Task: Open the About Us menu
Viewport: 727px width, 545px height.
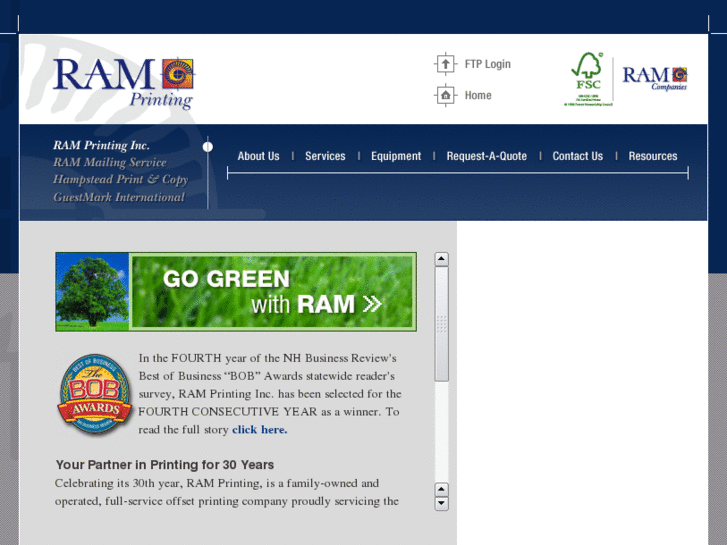Action: tap(258, 156)
